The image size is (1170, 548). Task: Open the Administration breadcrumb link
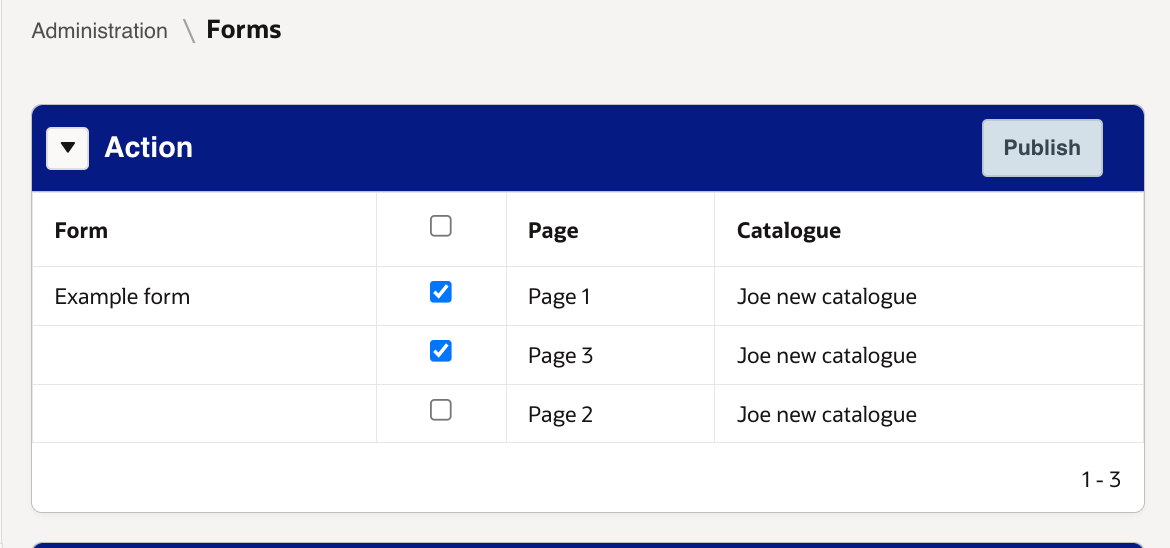[x=100, y=31]
